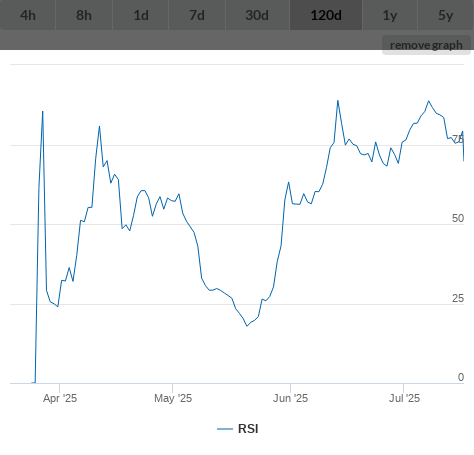This screenshot has width=474, height=455.
Task: Toggle the RSI series legend label
Action: [x=248, y=429]
